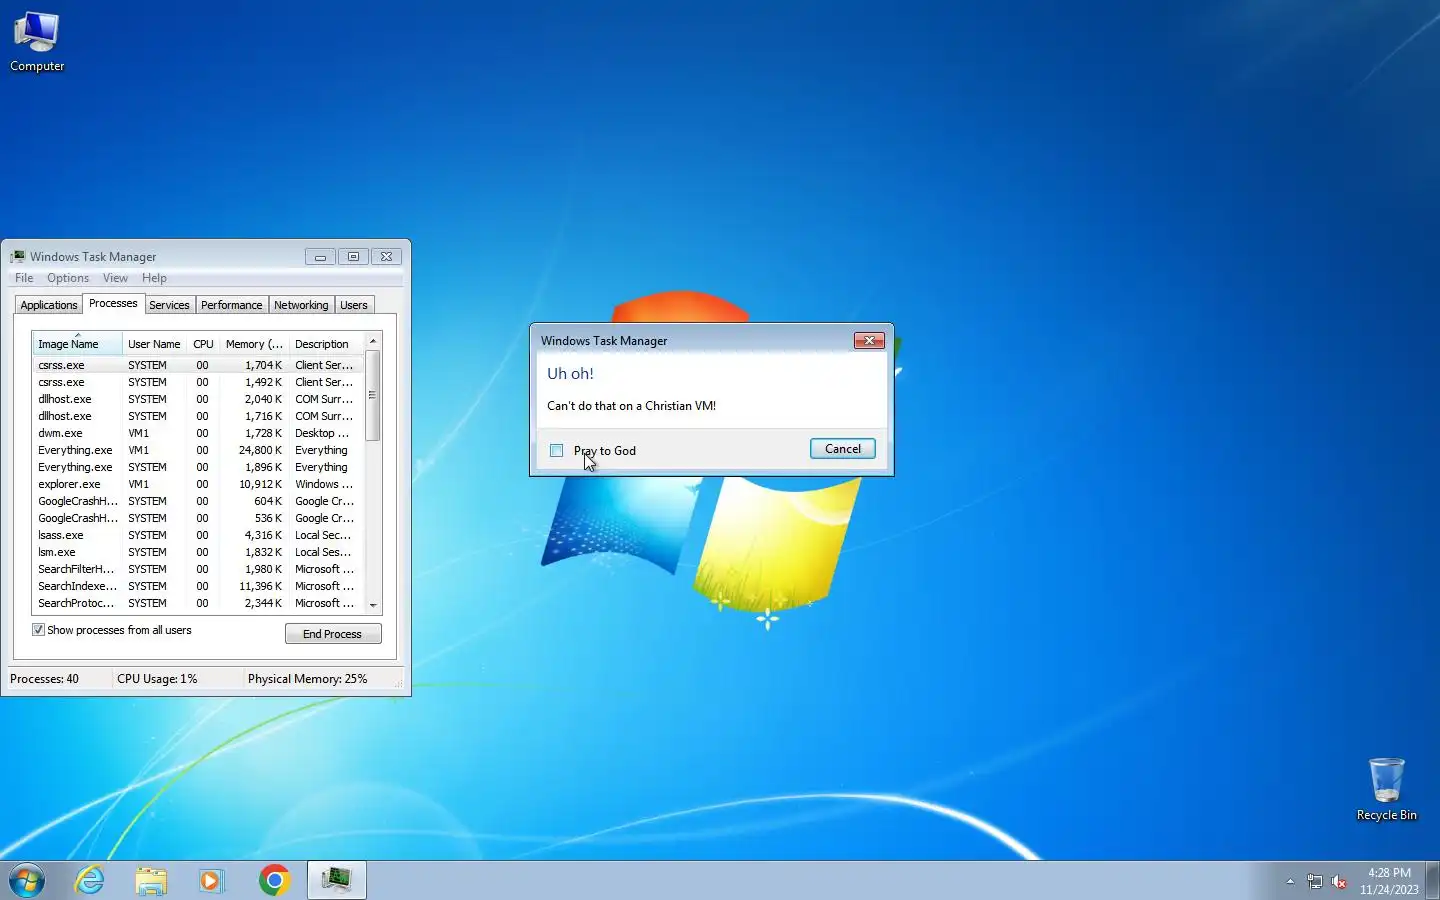Screen dimensions: 1440x900
Task: Select the dwm.exe process row
Action: pyautogui.click(x=198, y=433)
